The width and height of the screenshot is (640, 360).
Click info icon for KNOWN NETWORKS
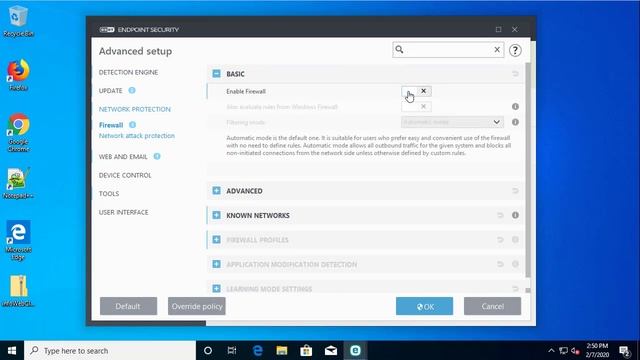[x=516, y=215]
